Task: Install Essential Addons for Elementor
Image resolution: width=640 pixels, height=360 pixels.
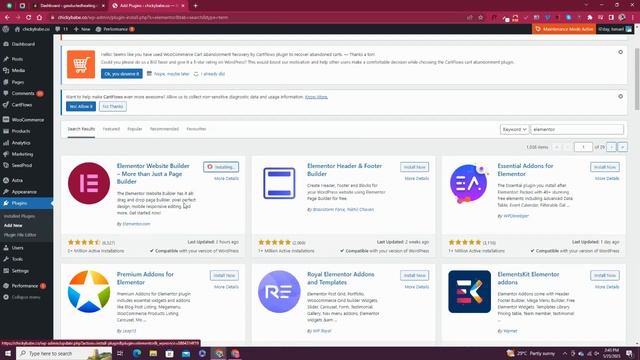Action: (604, 167)
